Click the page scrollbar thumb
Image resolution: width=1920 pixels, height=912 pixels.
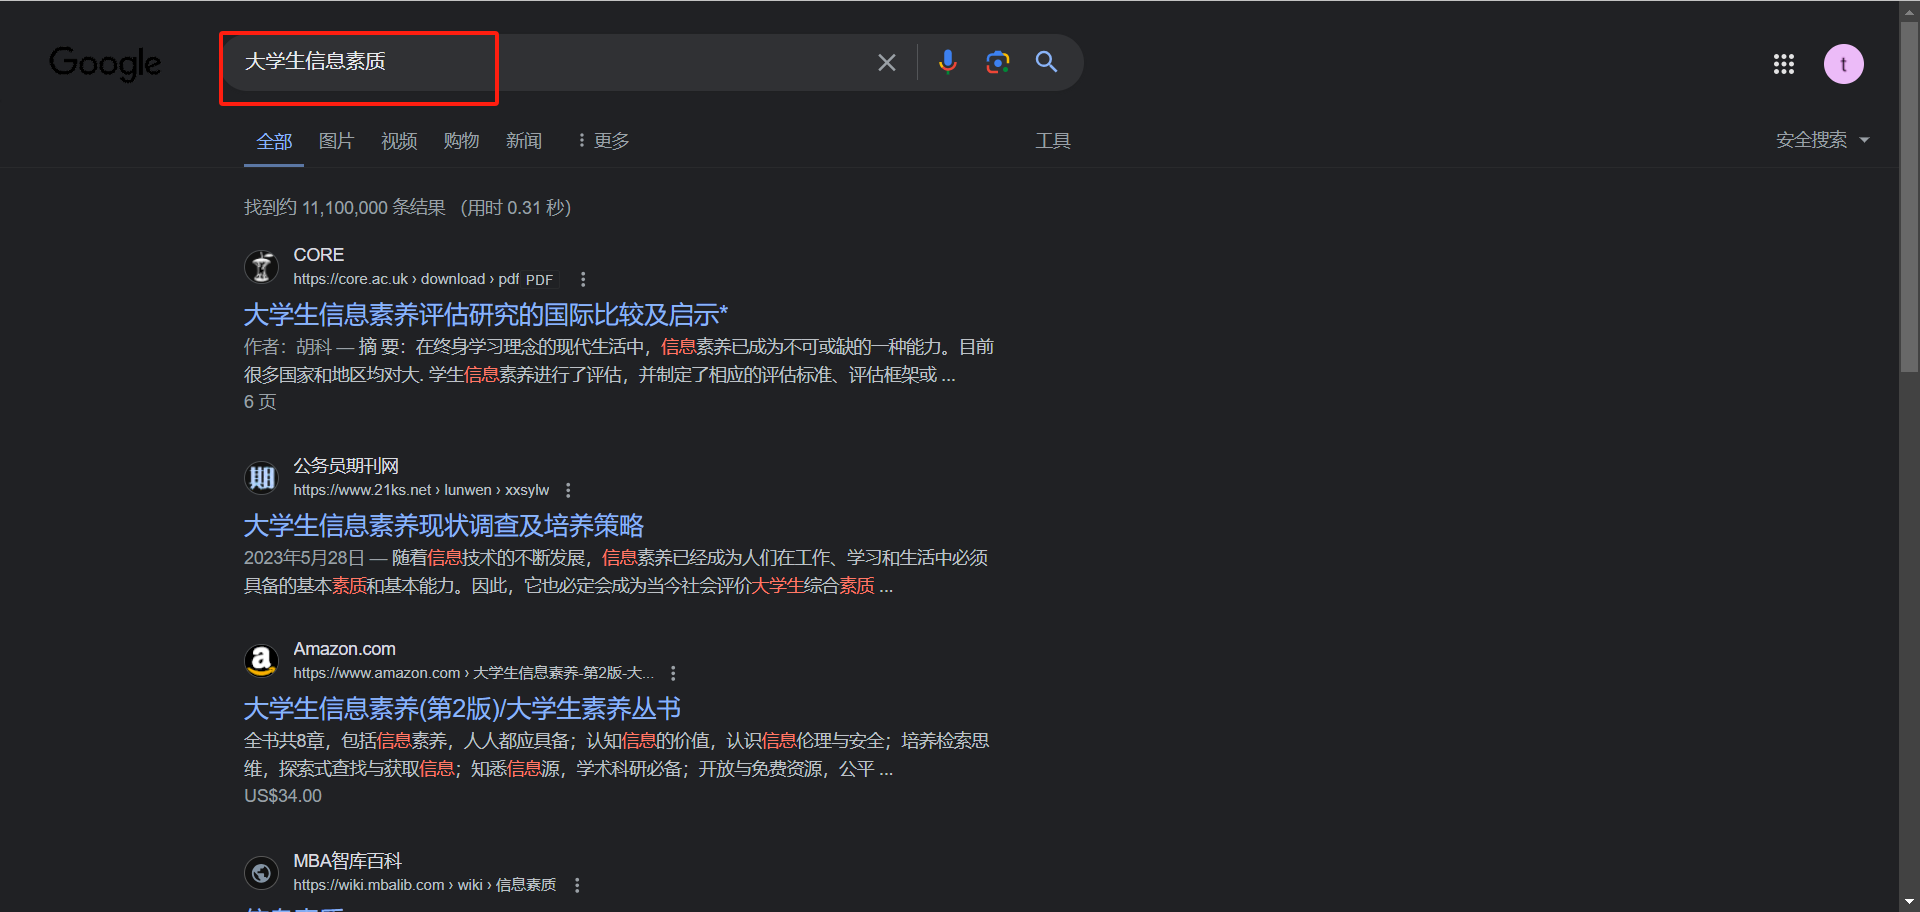tap(1909, 196)
